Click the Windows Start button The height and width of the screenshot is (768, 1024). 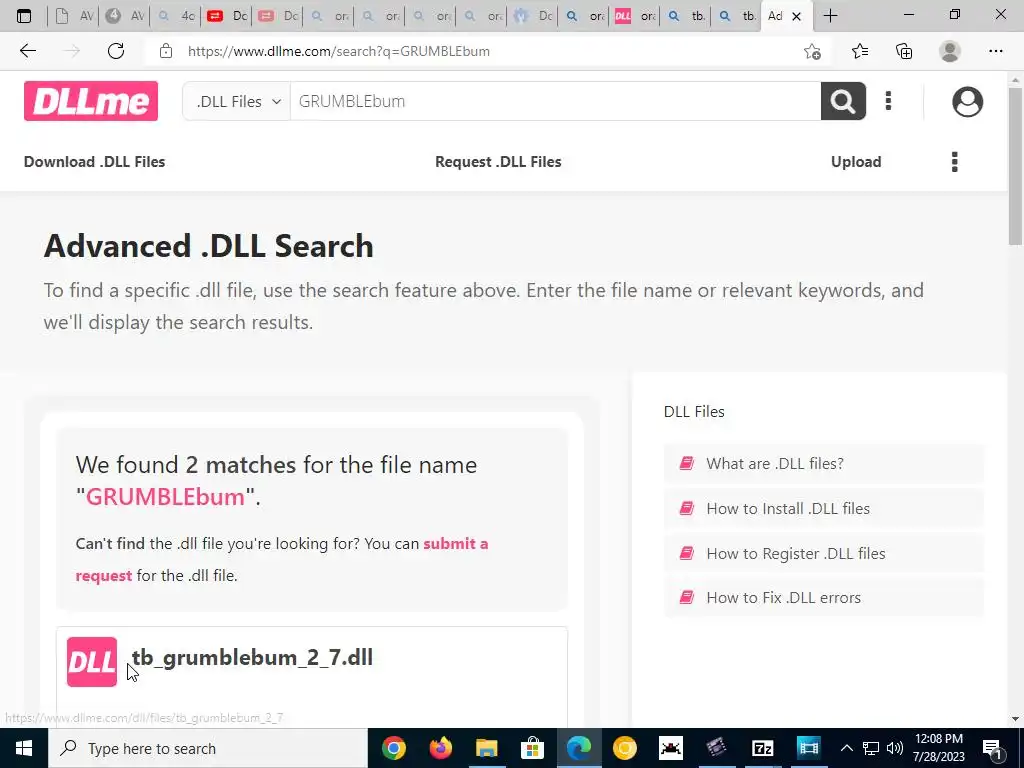pyautogui.click(x=24, y=748)
